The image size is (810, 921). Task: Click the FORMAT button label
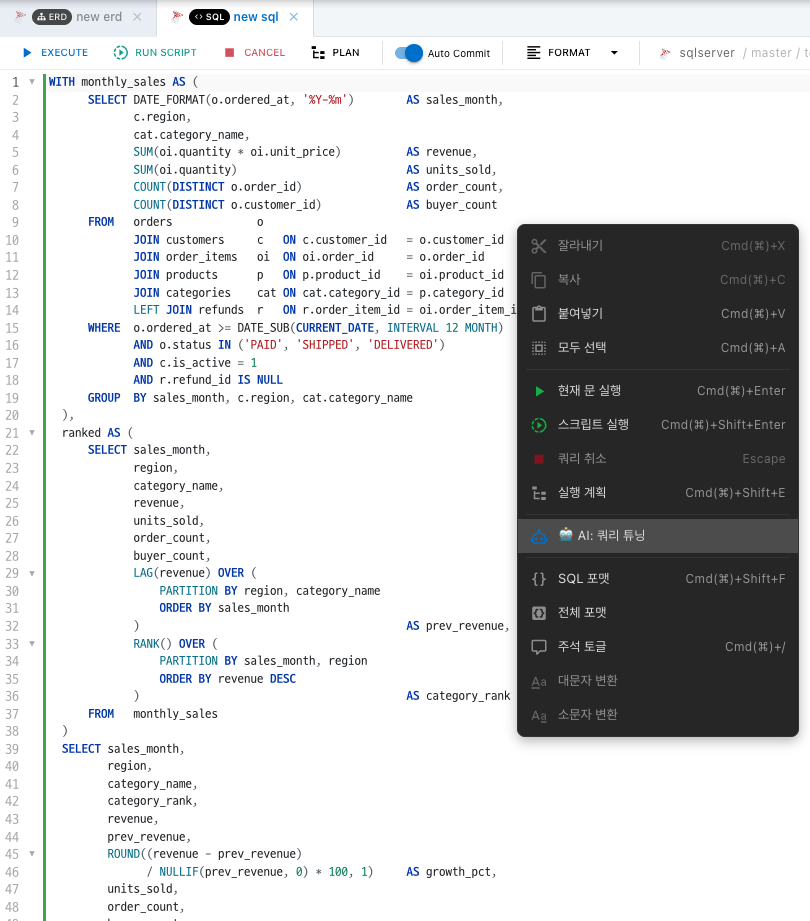[x=569, y=53]
